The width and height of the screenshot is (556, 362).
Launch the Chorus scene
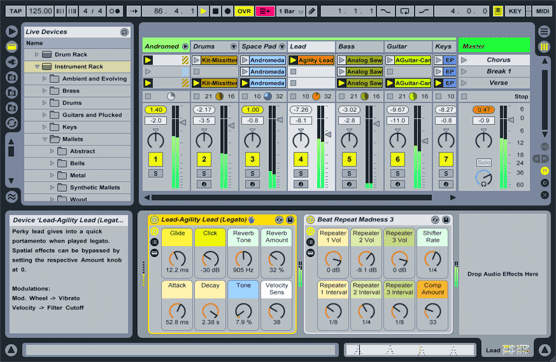[464, 60]
